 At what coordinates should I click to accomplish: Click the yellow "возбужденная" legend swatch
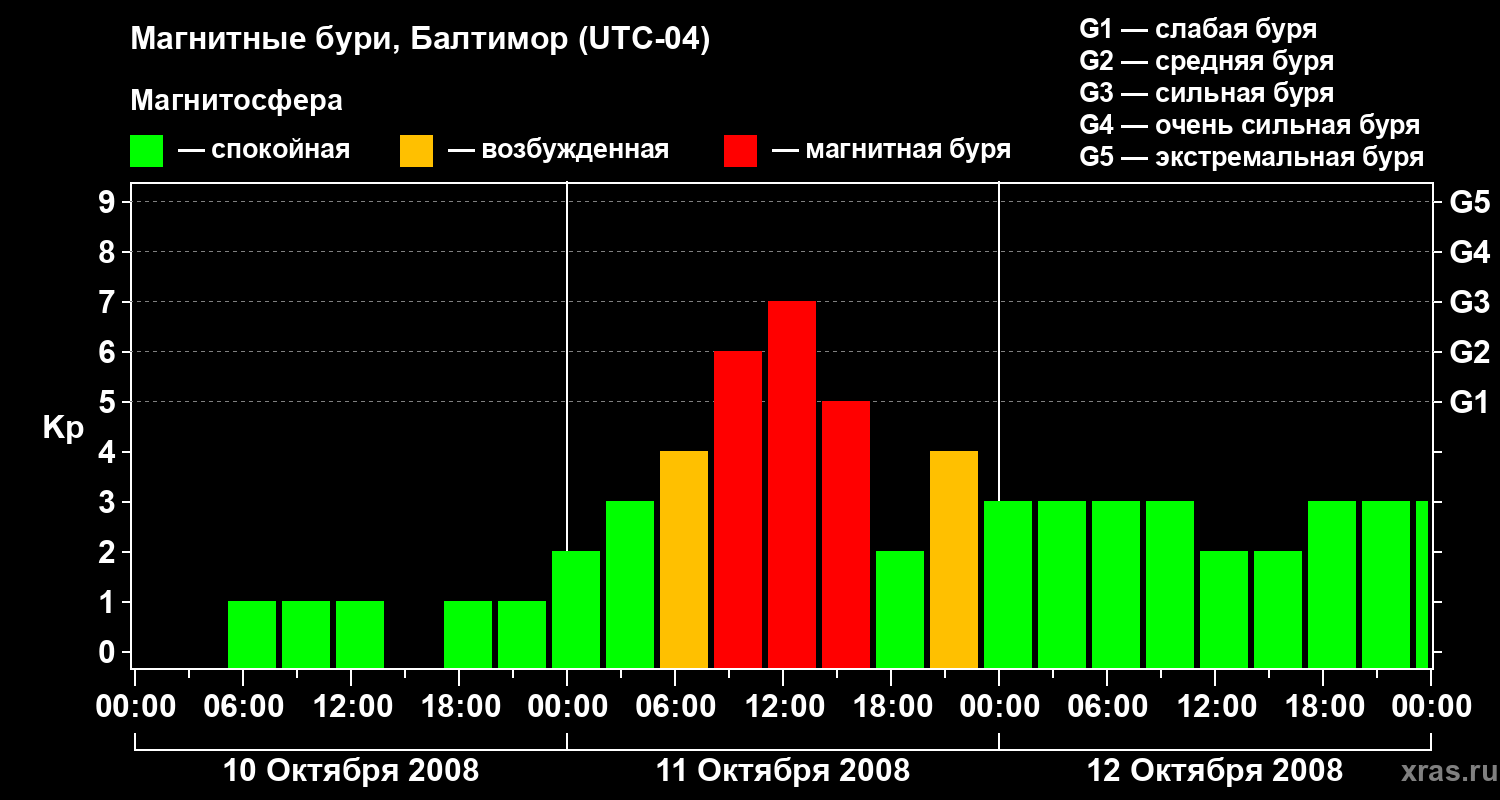click(x=416, y=151)
